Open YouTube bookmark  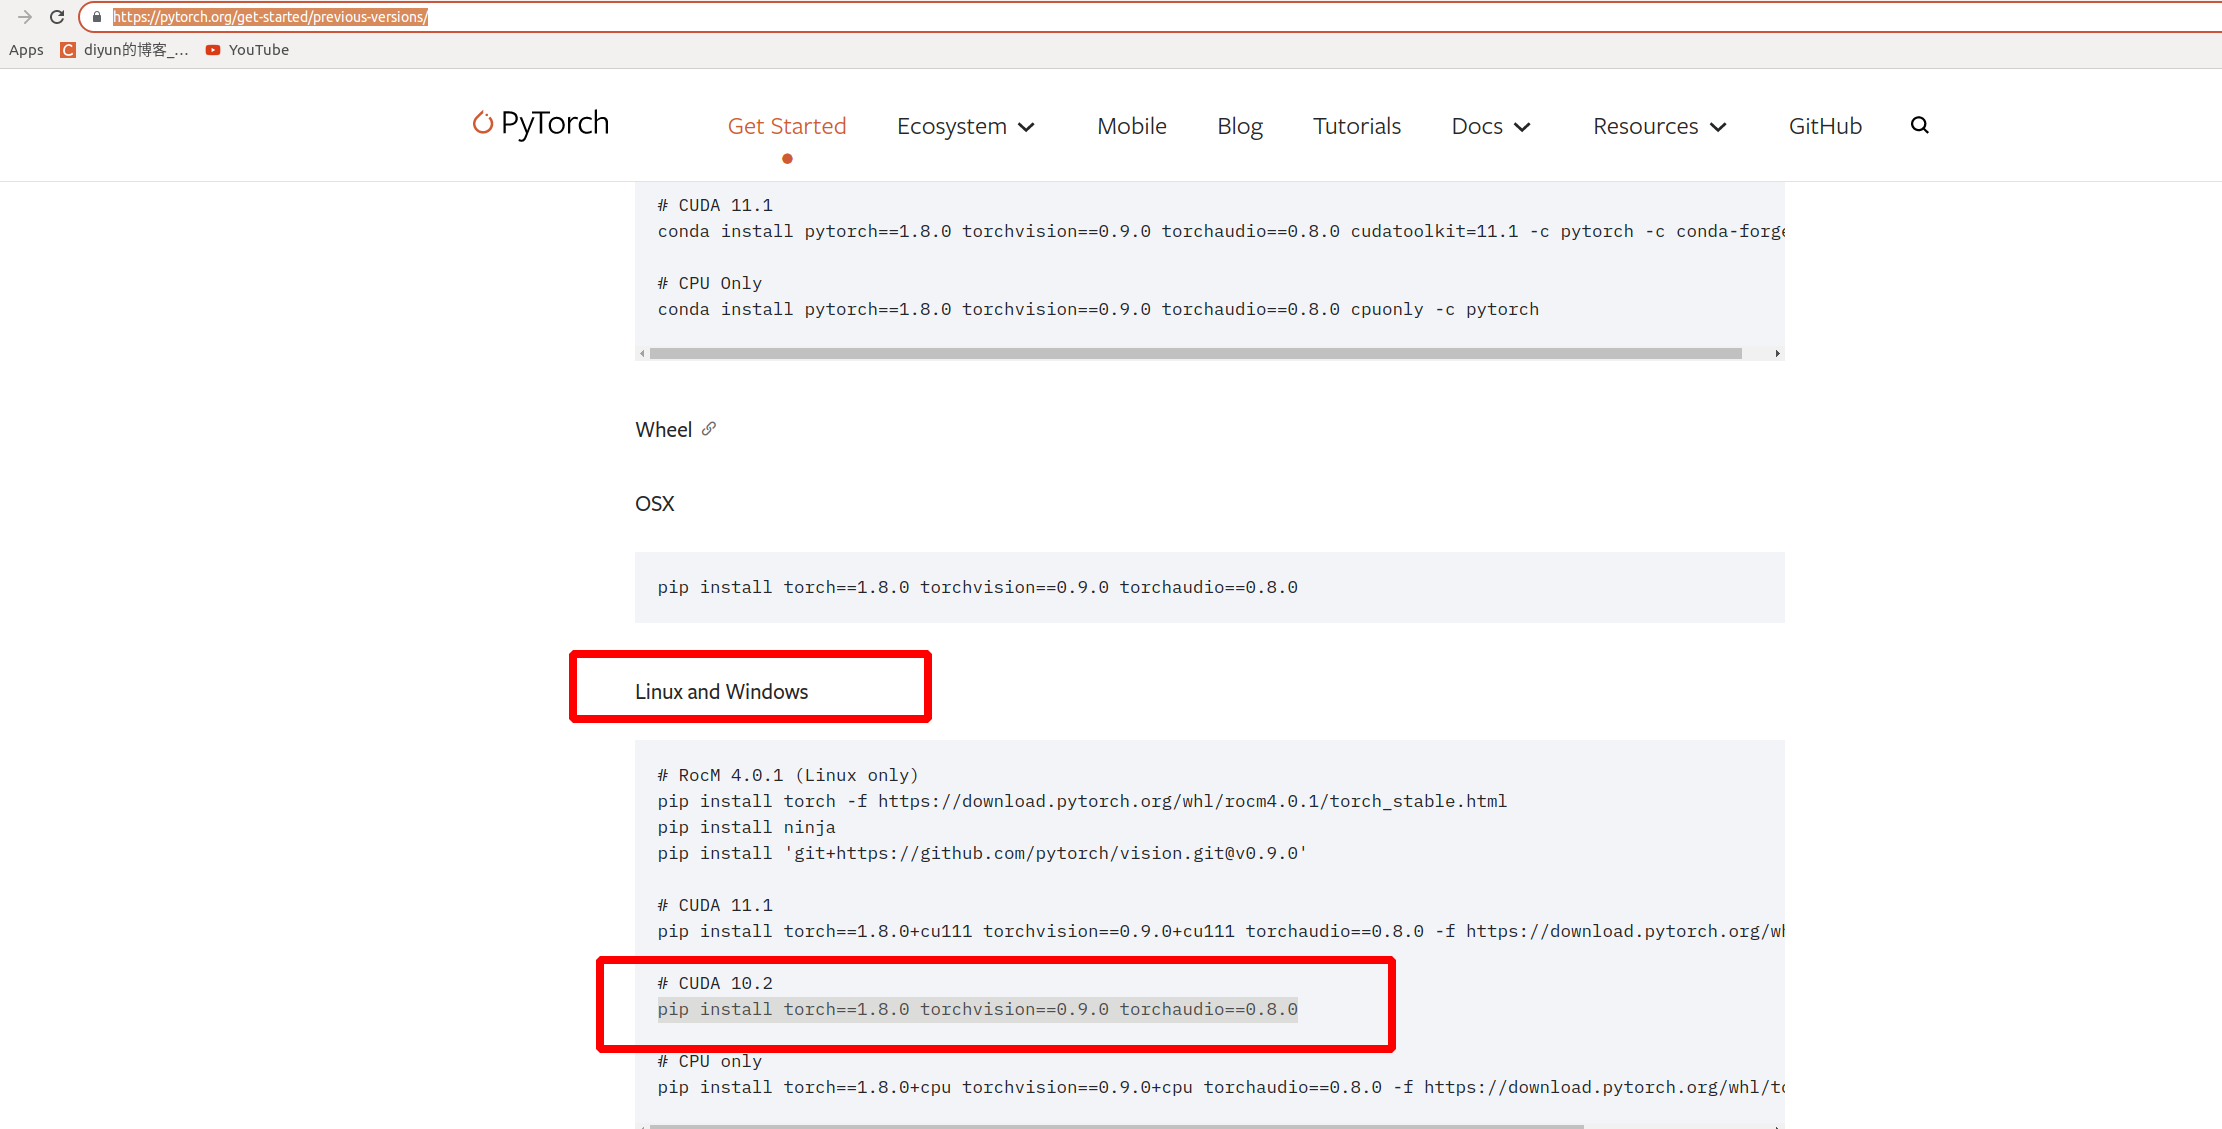247,50
